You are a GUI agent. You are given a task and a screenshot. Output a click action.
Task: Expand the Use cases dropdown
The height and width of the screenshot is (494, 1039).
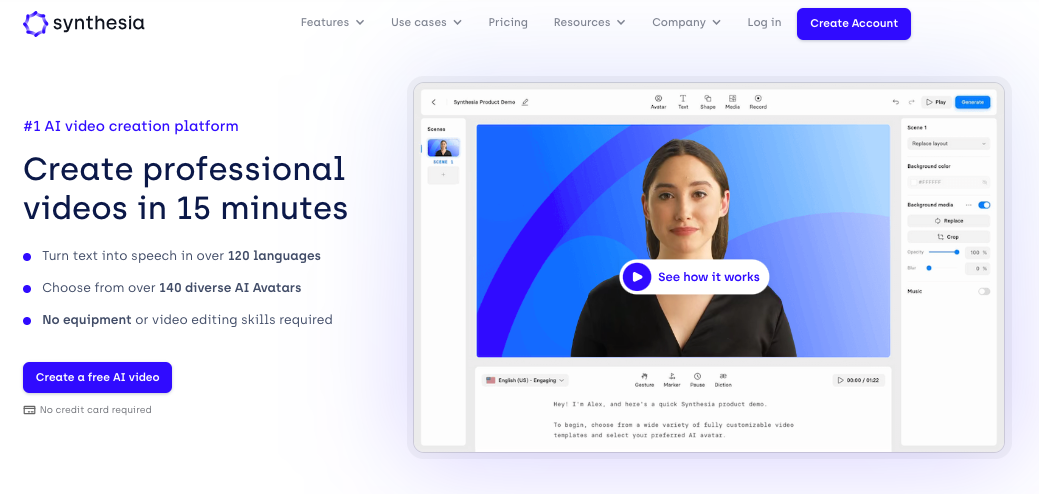click(x=426, y=22)
